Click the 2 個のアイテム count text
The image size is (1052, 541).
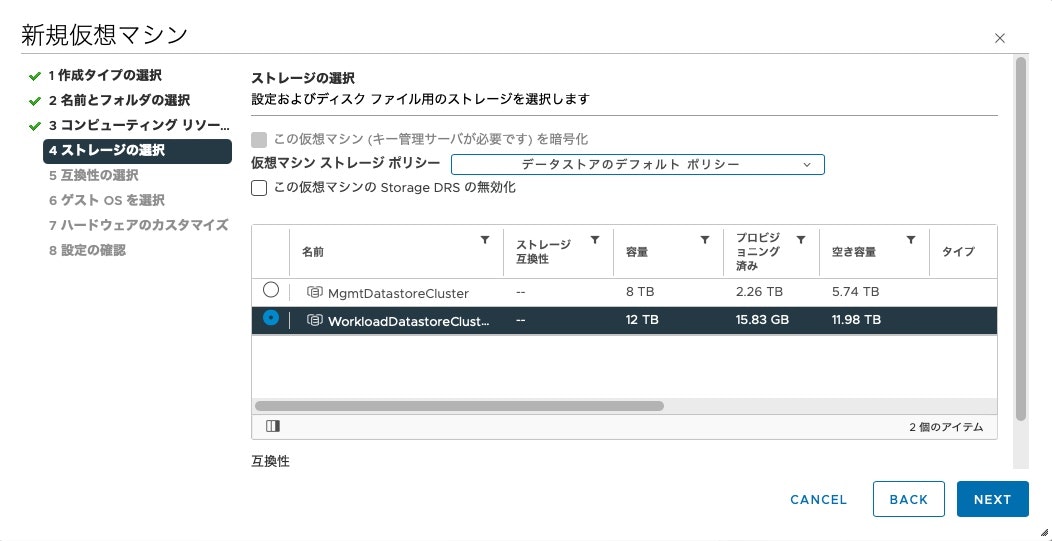(x=947, y=427)
